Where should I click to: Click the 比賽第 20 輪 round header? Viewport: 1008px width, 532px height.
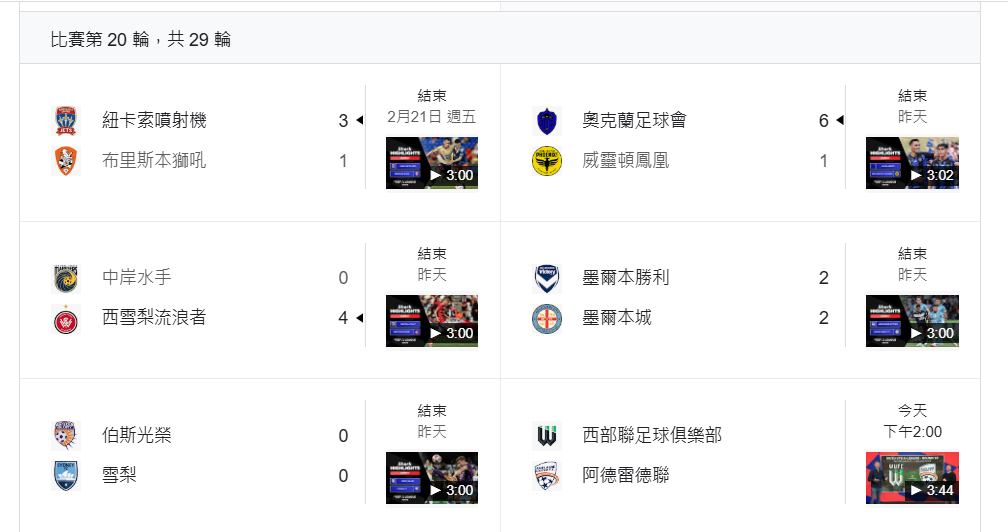[141, 39]
